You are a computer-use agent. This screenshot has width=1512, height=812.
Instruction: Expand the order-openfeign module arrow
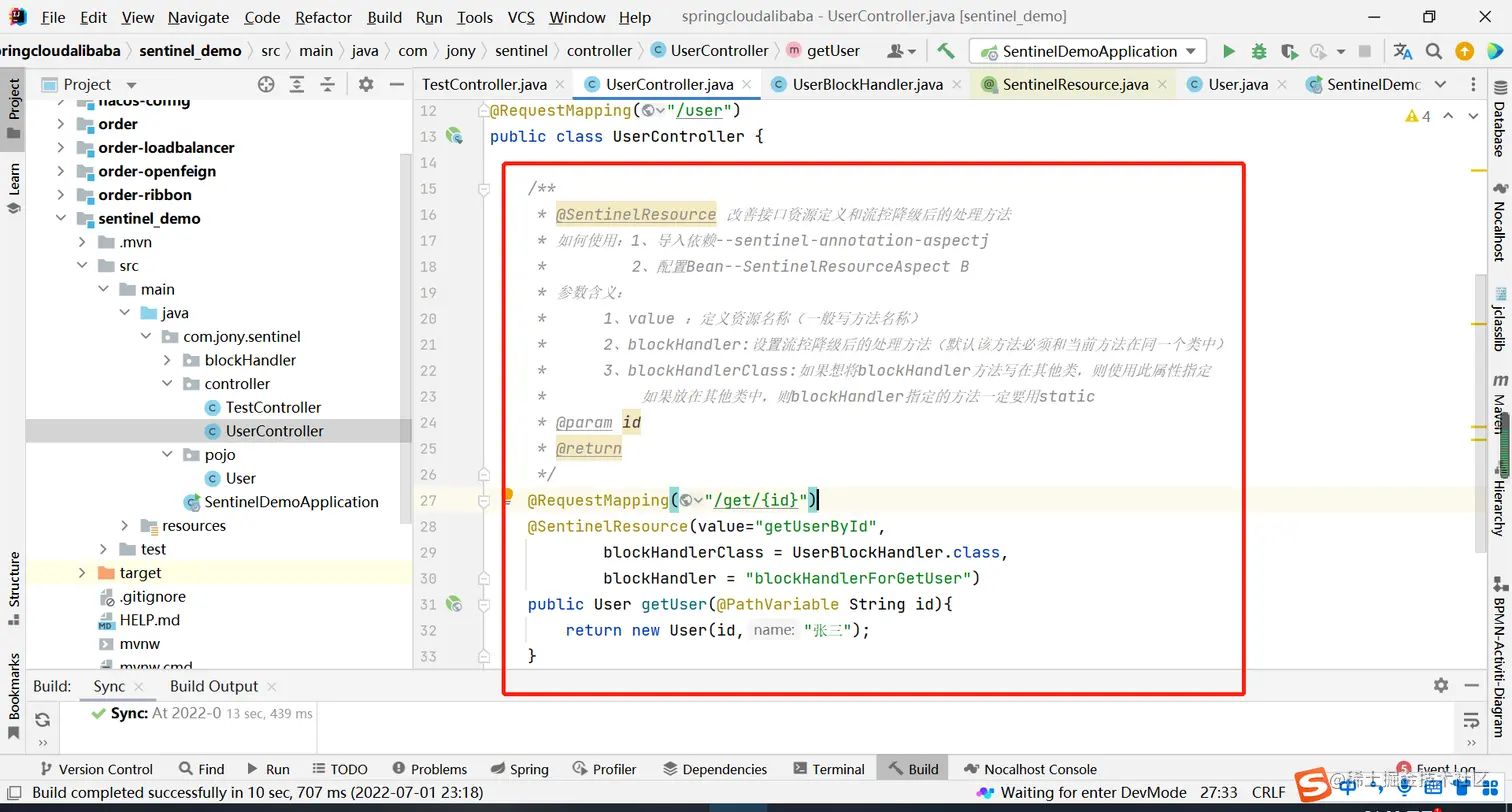click(x=61, y=171)
